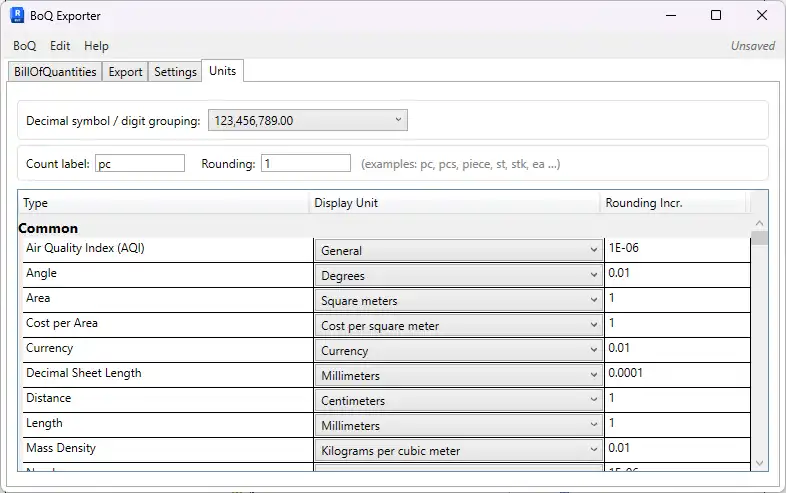Image resolution: width=786 pixels, height=493 pixels.
Task: Maximize the BoQ Exporter window
Action: point(716,16)
